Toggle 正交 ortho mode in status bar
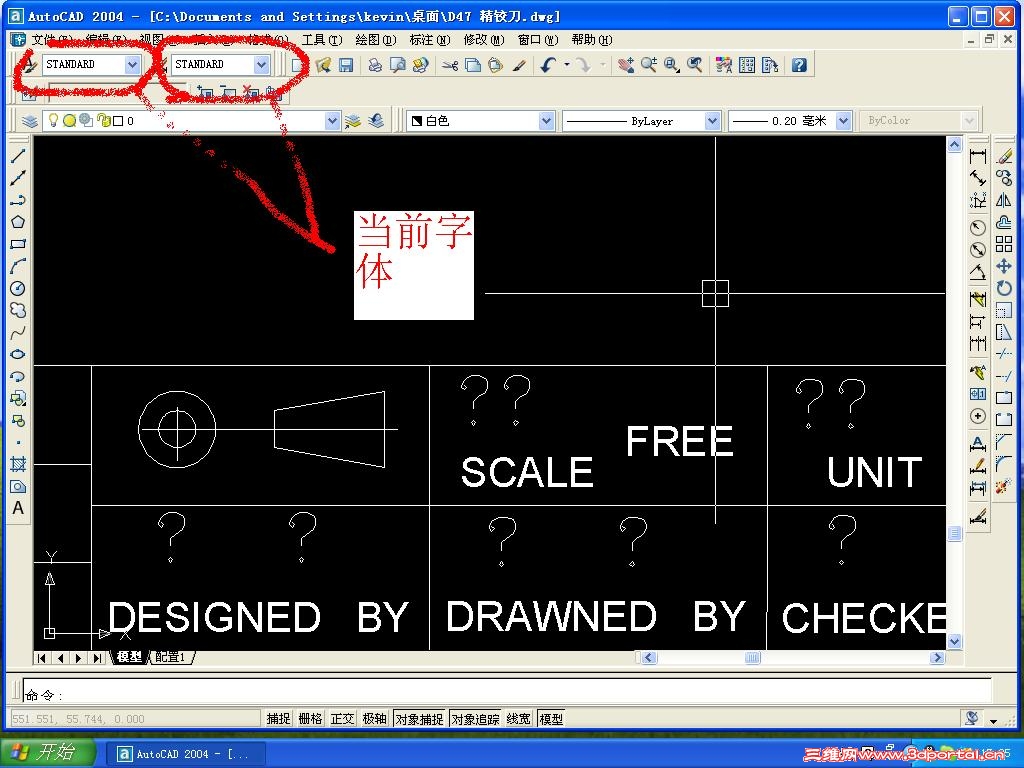Image resolution: width=1024 pixels, height=768 pixels. click(342, 719)
